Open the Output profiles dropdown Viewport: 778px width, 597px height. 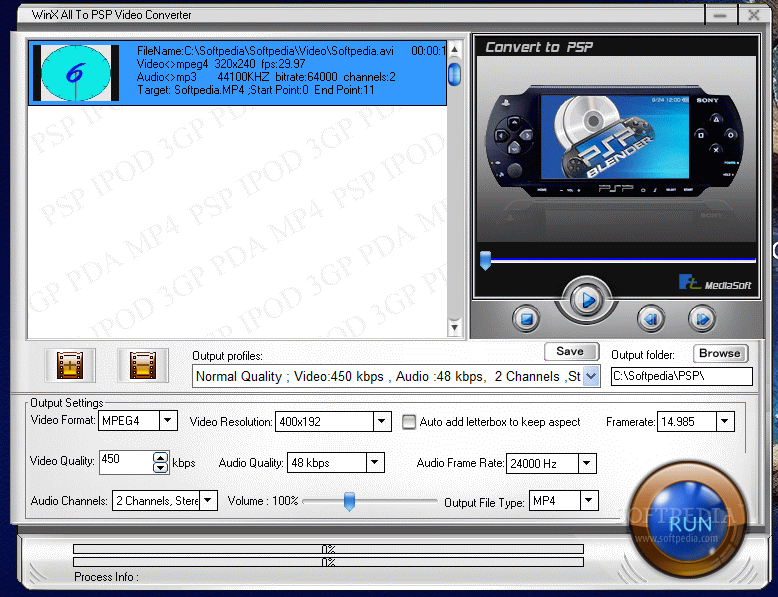(x=591, y=376)
